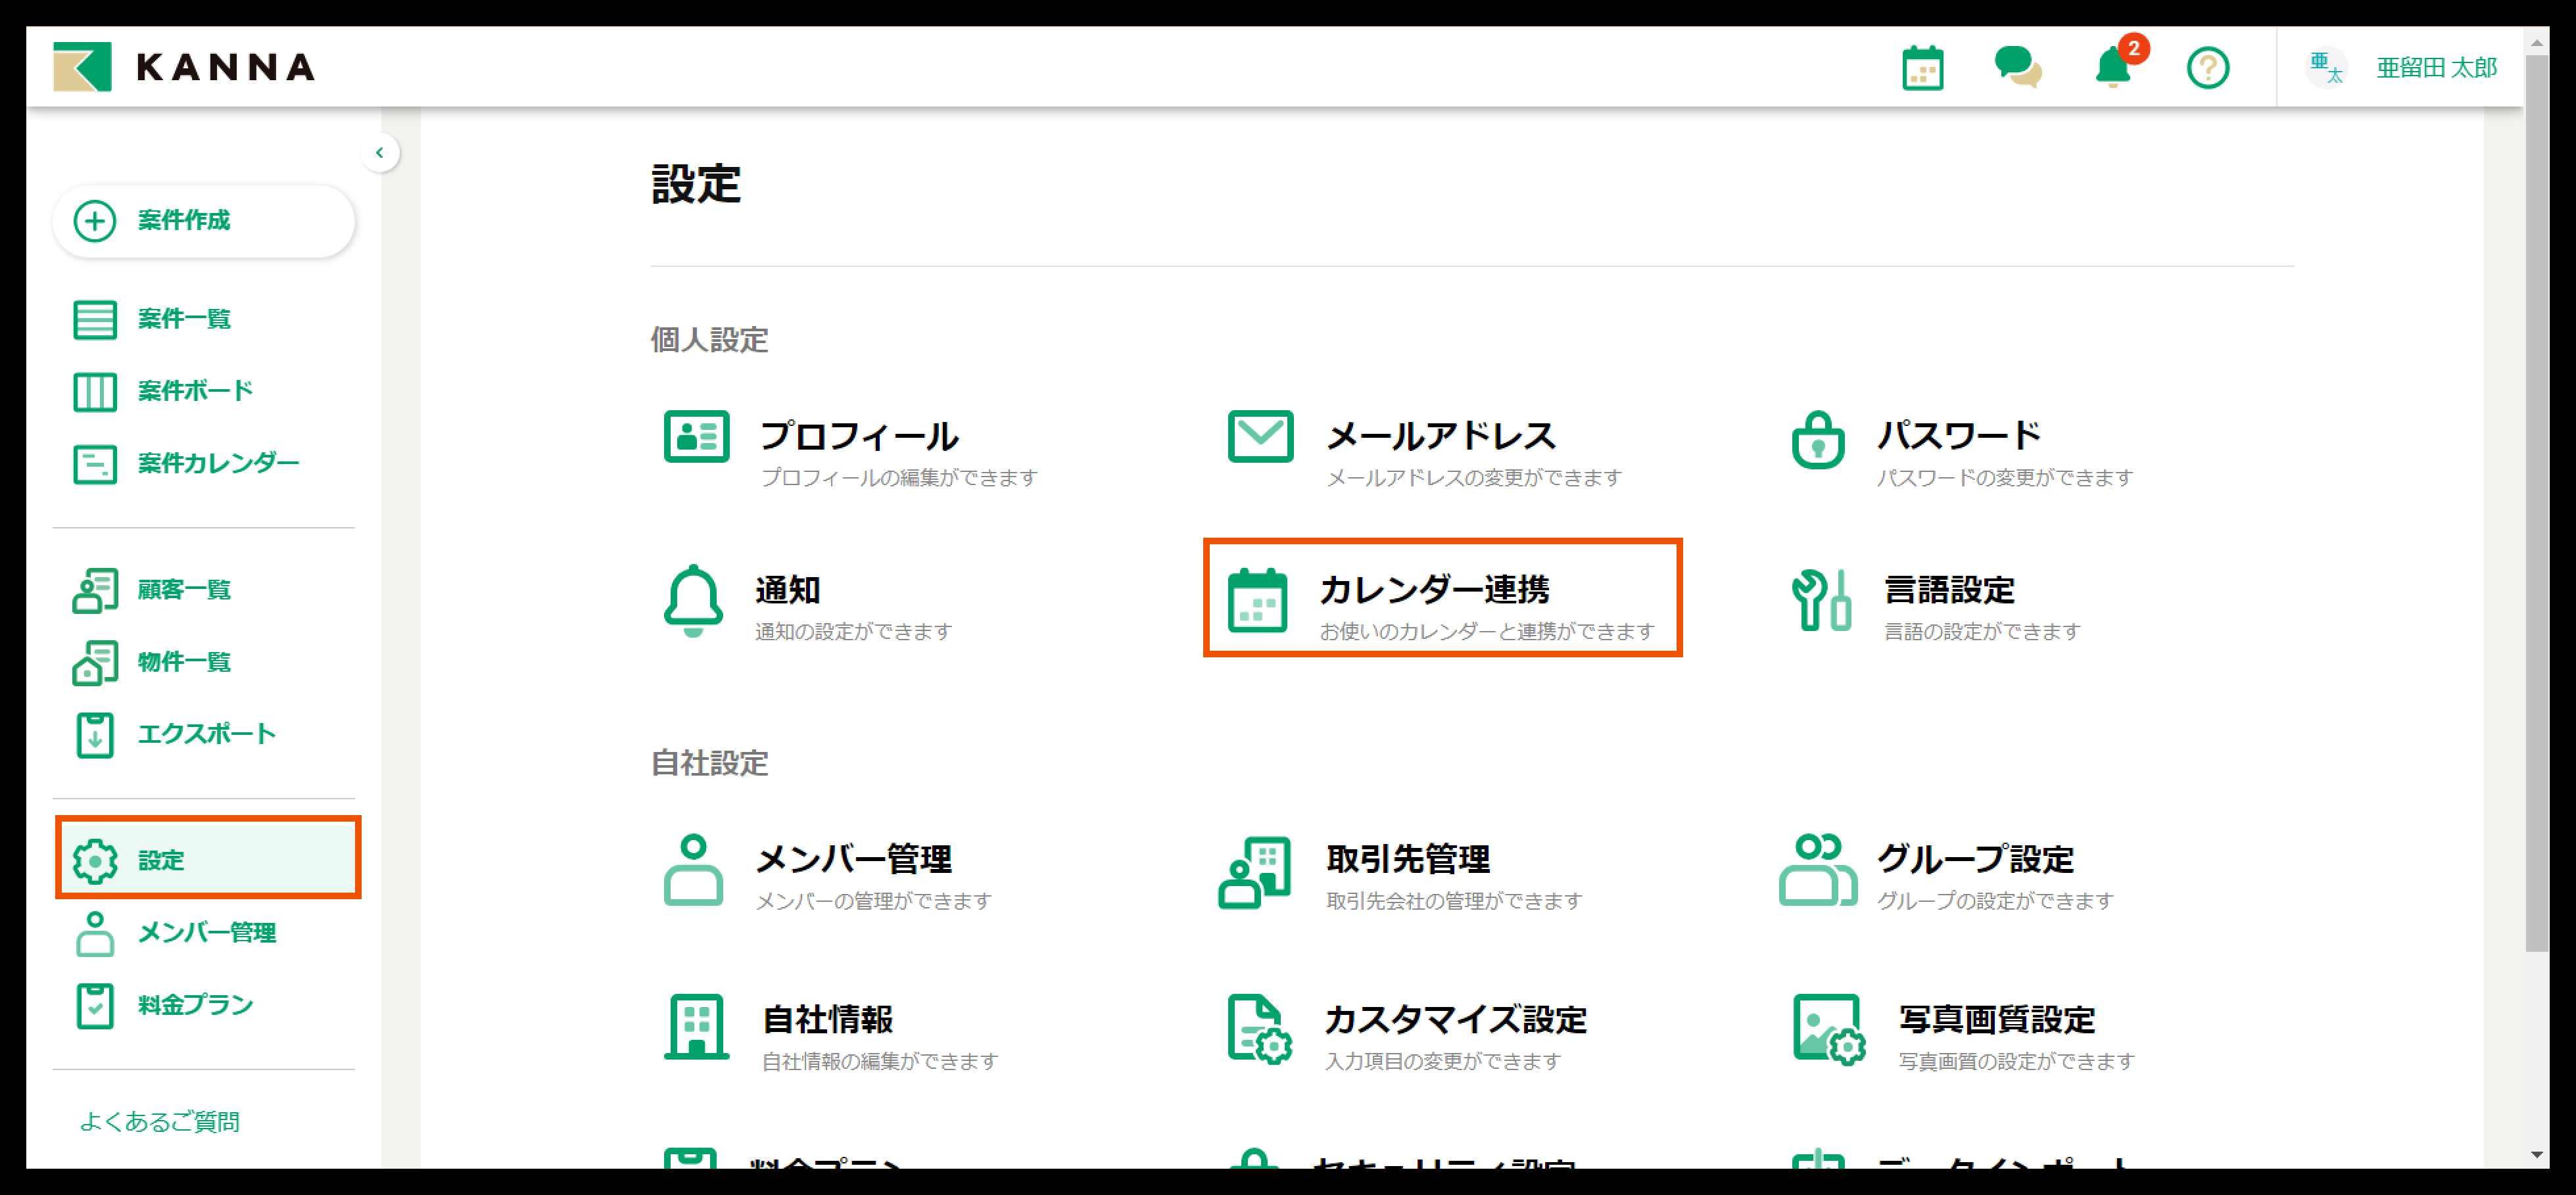The image size is (2576, 1195).
Task: Click the Mail Address envelope icon
Action: point(1260,437)
